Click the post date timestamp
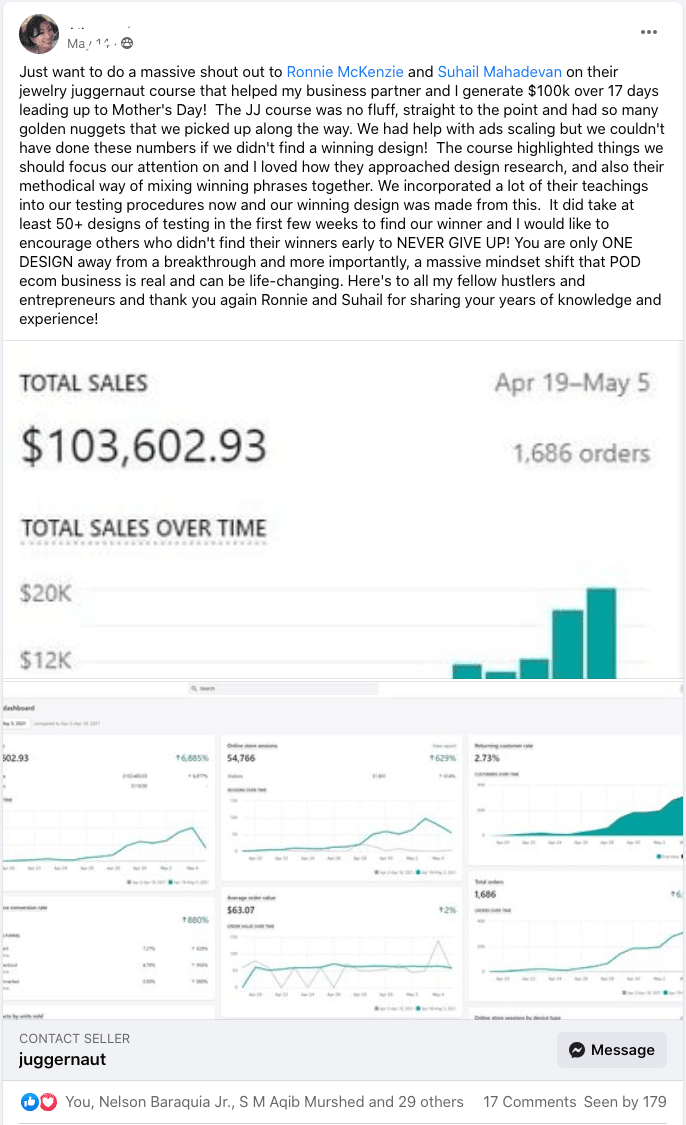Image resolution: width=686 pixels, height=1125 pixels. 90,44
